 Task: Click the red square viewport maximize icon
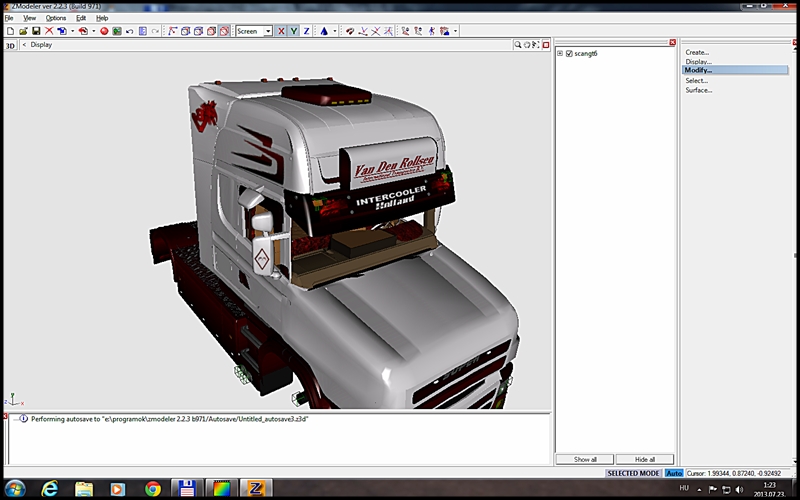pos(548,45)
